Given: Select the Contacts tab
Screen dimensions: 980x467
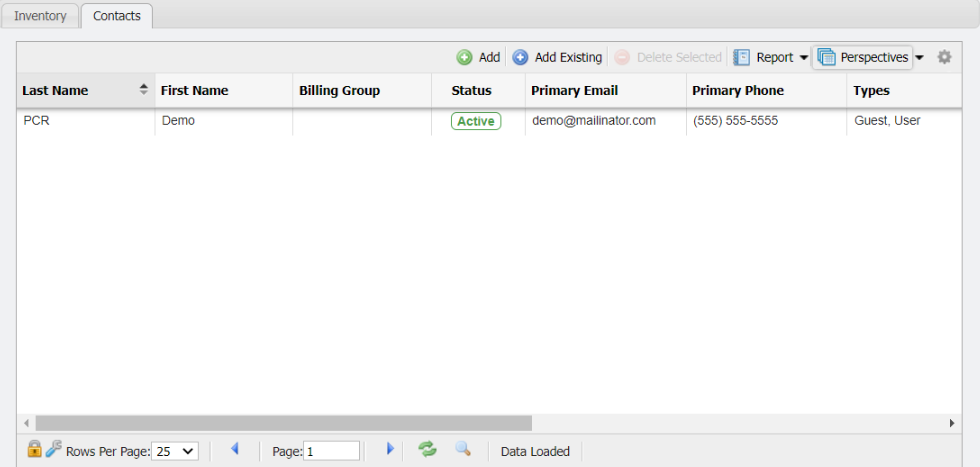Looking at the screenshot, I should tap(117, 16).
